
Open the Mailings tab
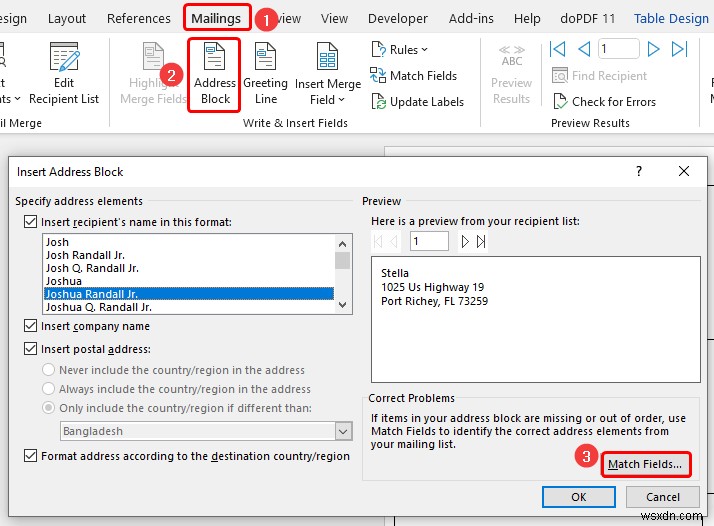[x=216, y=18]
